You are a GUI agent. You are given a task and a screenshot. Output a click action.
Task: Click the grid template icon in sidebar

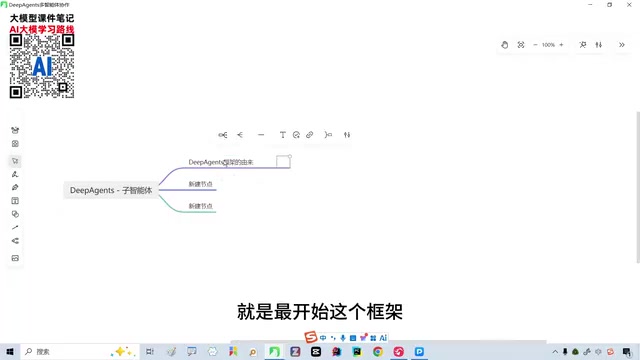(x=15, y=144)
